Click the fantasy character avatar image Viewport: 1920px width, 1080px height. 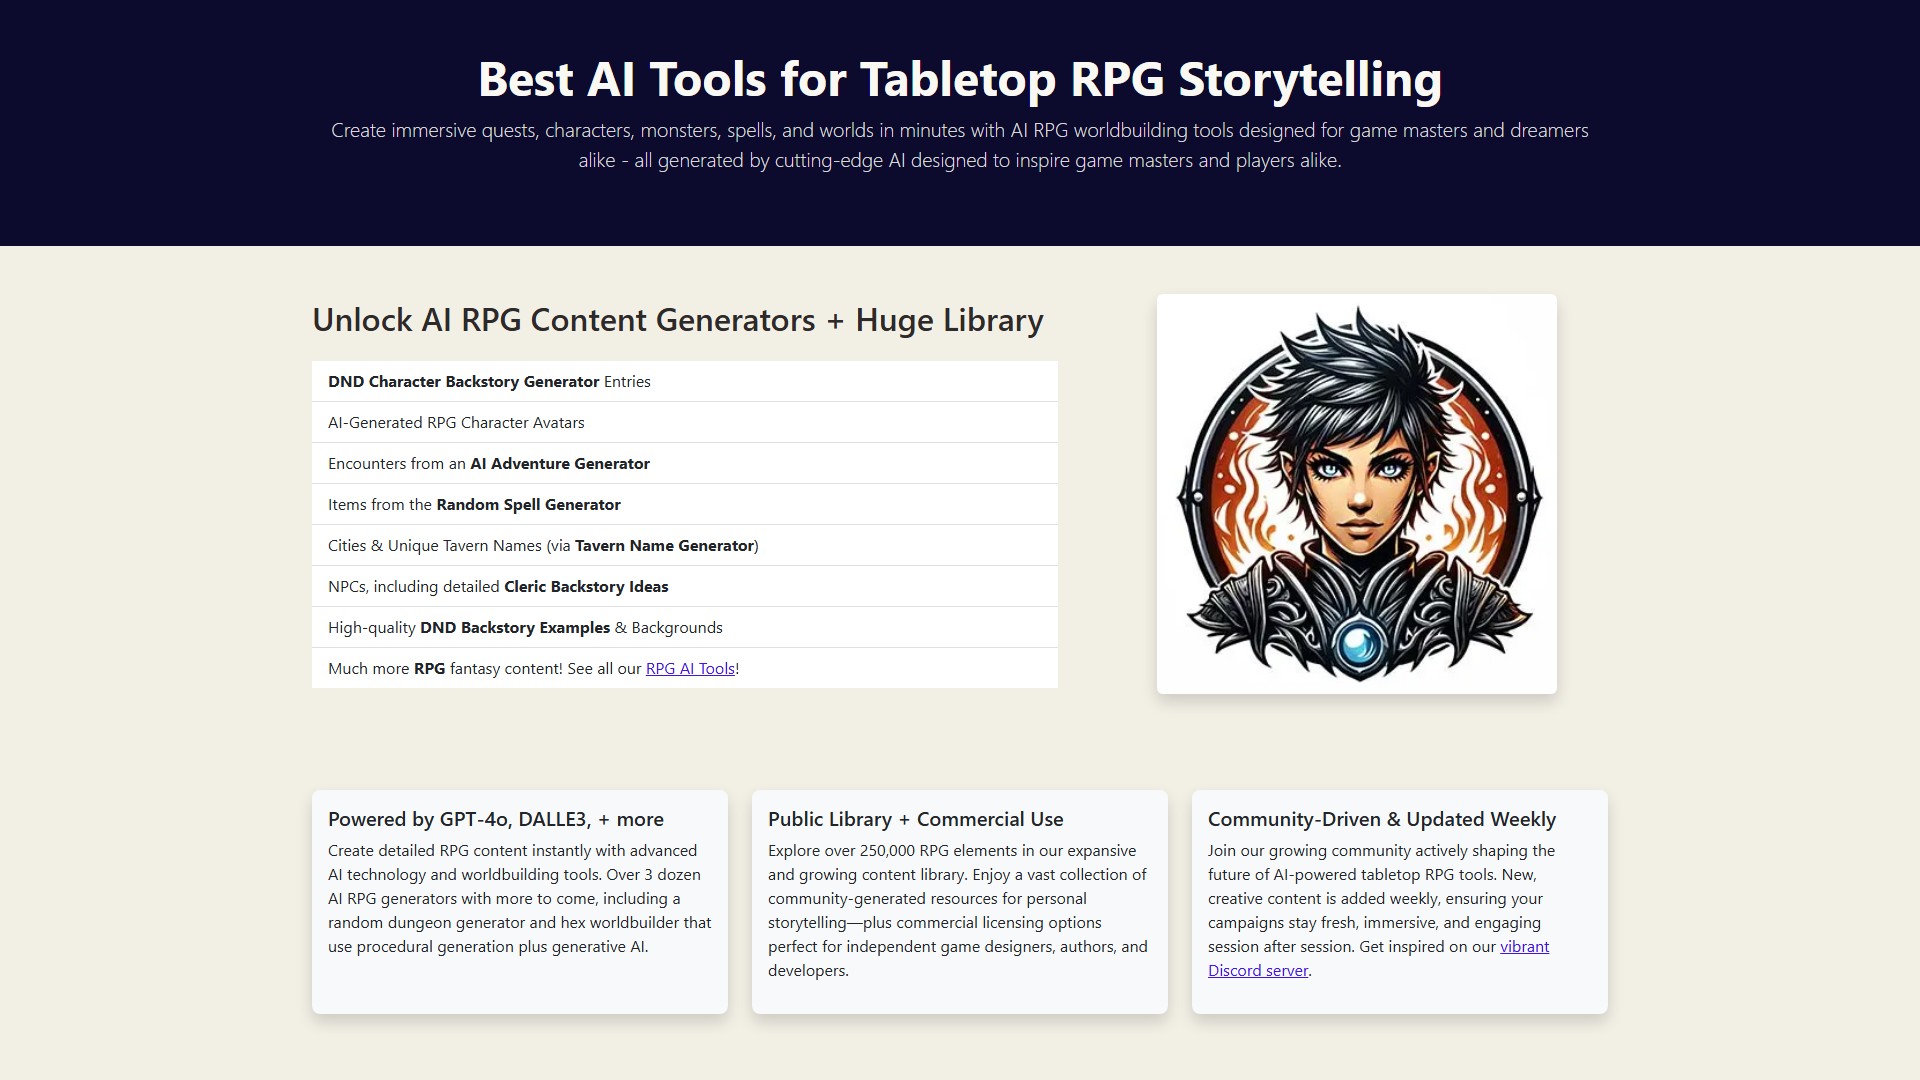[x=1357, y=494]
